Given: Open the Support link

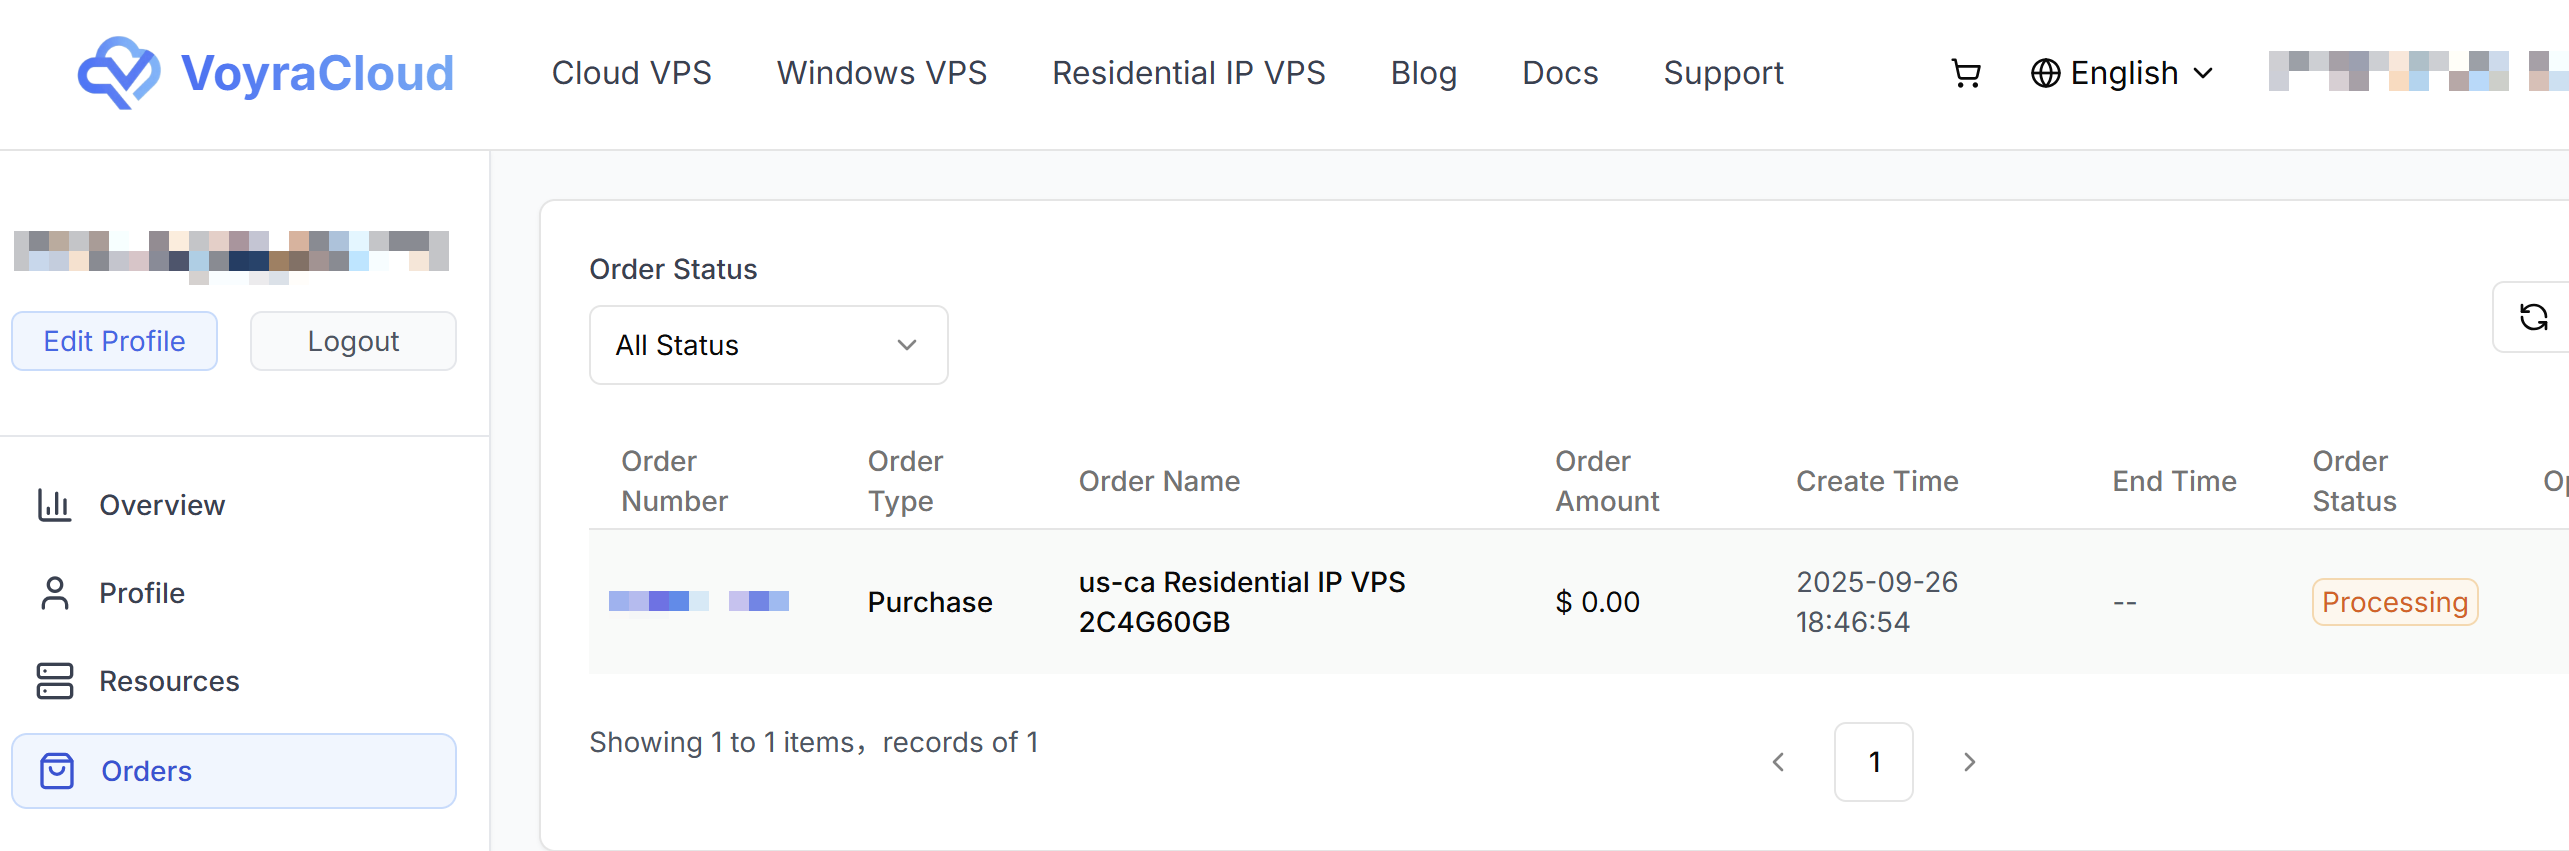Looking at the screenshot, I should (x=1723, y=73).
